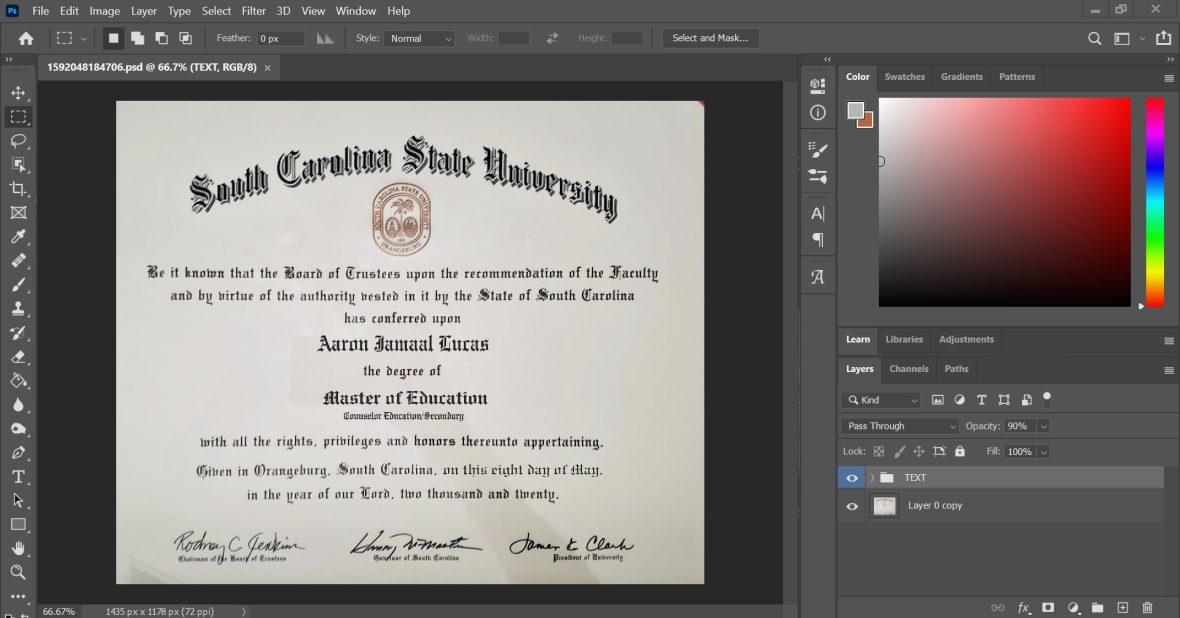Open the collapsed Paragraph panel icon

817,239
